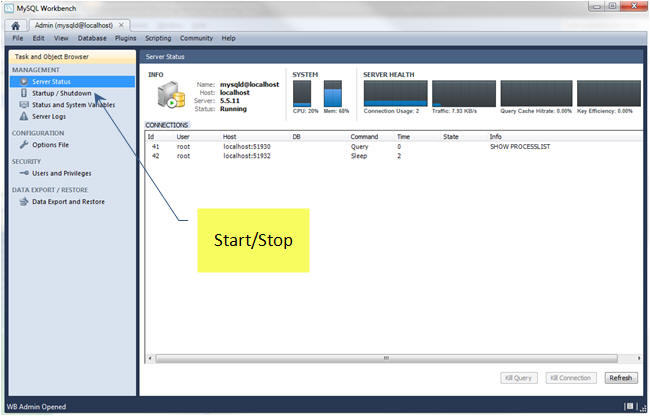The width and height of the screenshot is (650, 416).
Task: Click the Refresh button
Action: [x=621, y=378]
